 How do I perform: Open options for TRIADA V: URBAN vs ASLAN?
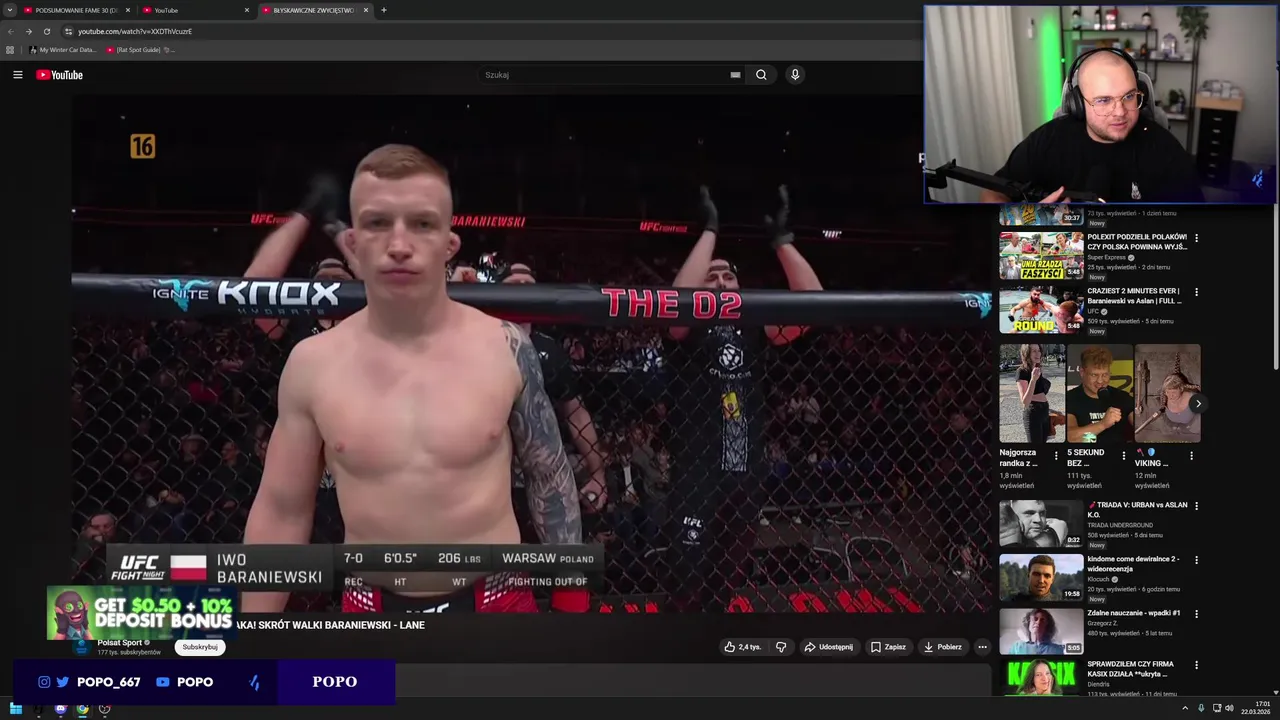pos(1196,506)
